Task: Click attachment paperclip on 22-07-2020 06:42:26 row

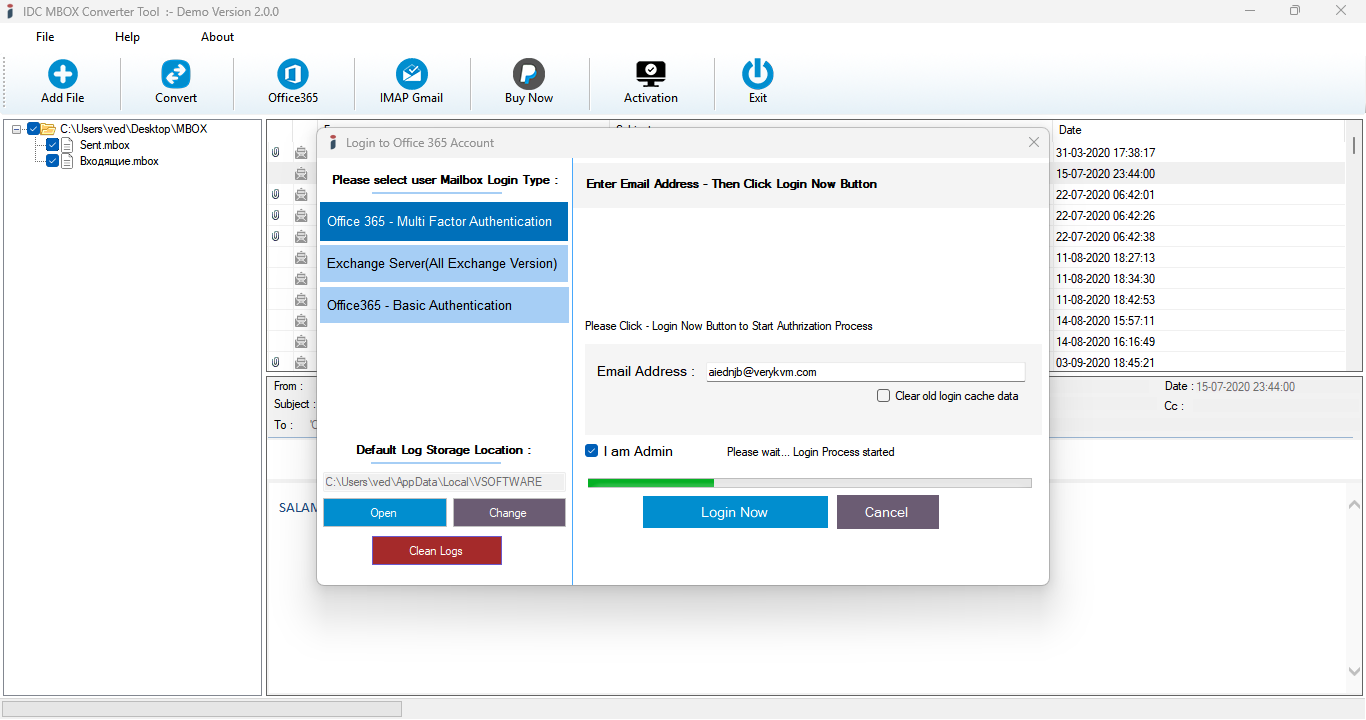Action: click(x=276, y=216)
